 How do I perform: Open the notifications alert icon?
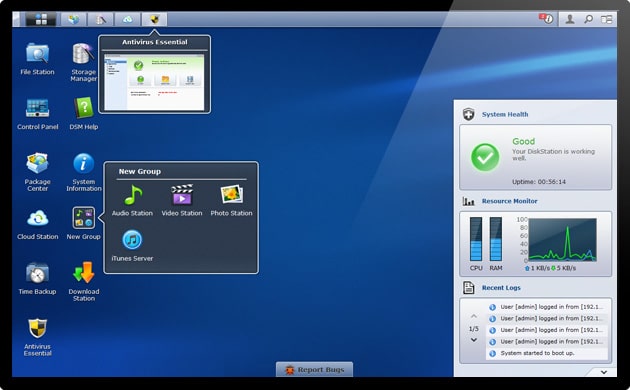546,19
